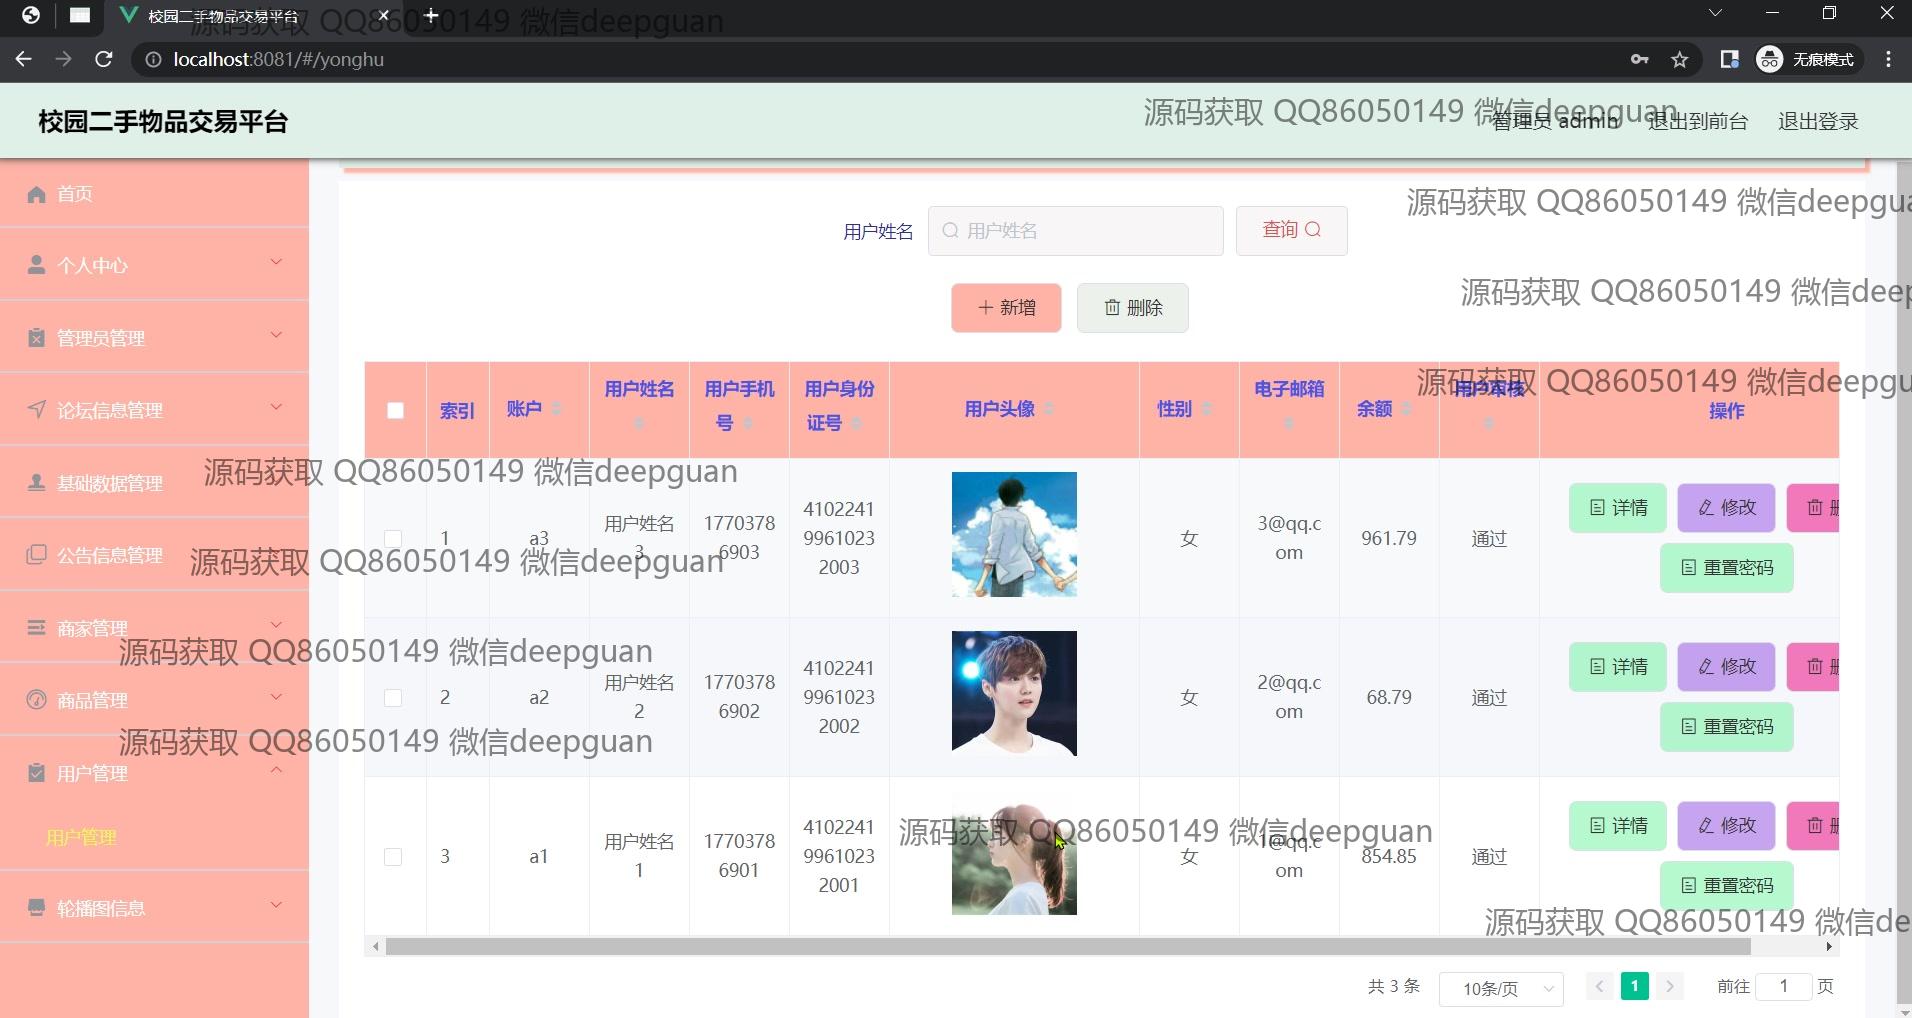This screenshot has height=1018, width=1912.
Task: Expand the 个人中心 sidebar menu
Action: (276, 262)
